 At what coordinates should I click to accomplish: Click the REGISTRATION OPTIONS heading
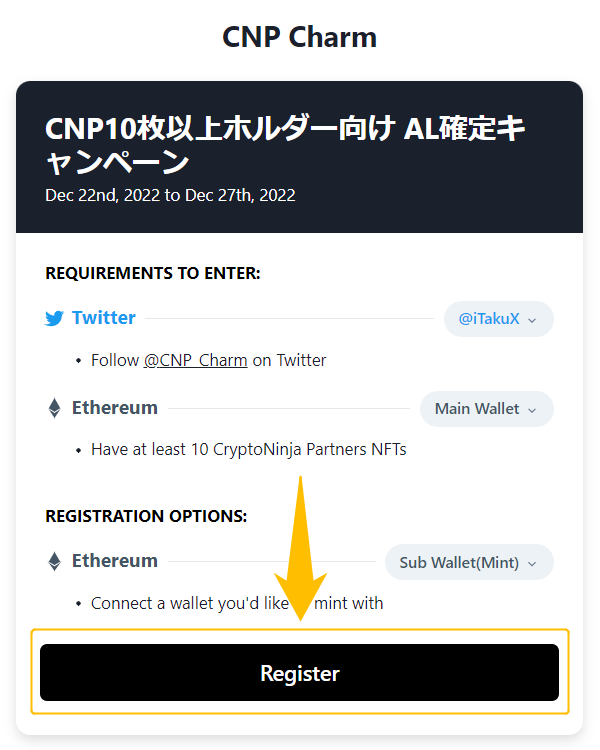click(146, 516)
